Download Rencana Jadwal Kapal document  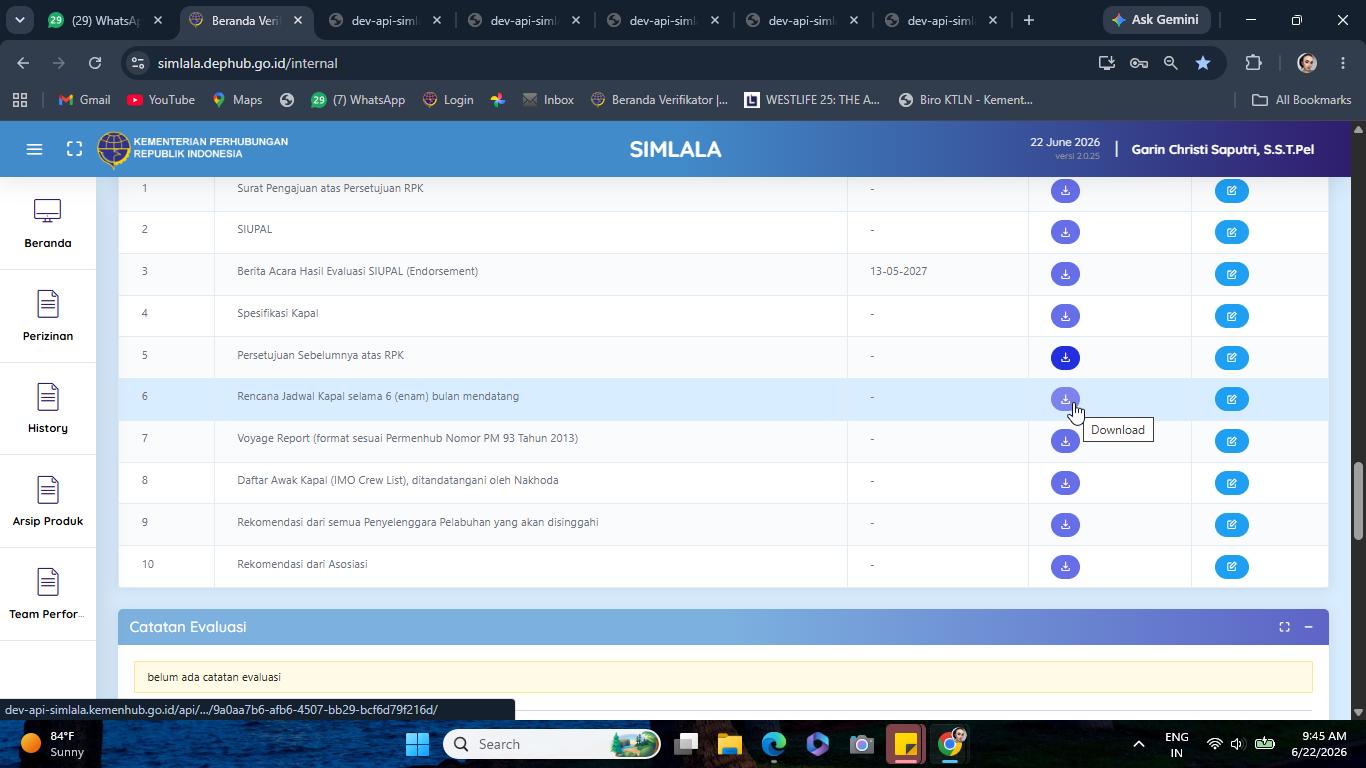coord(1065,399)
